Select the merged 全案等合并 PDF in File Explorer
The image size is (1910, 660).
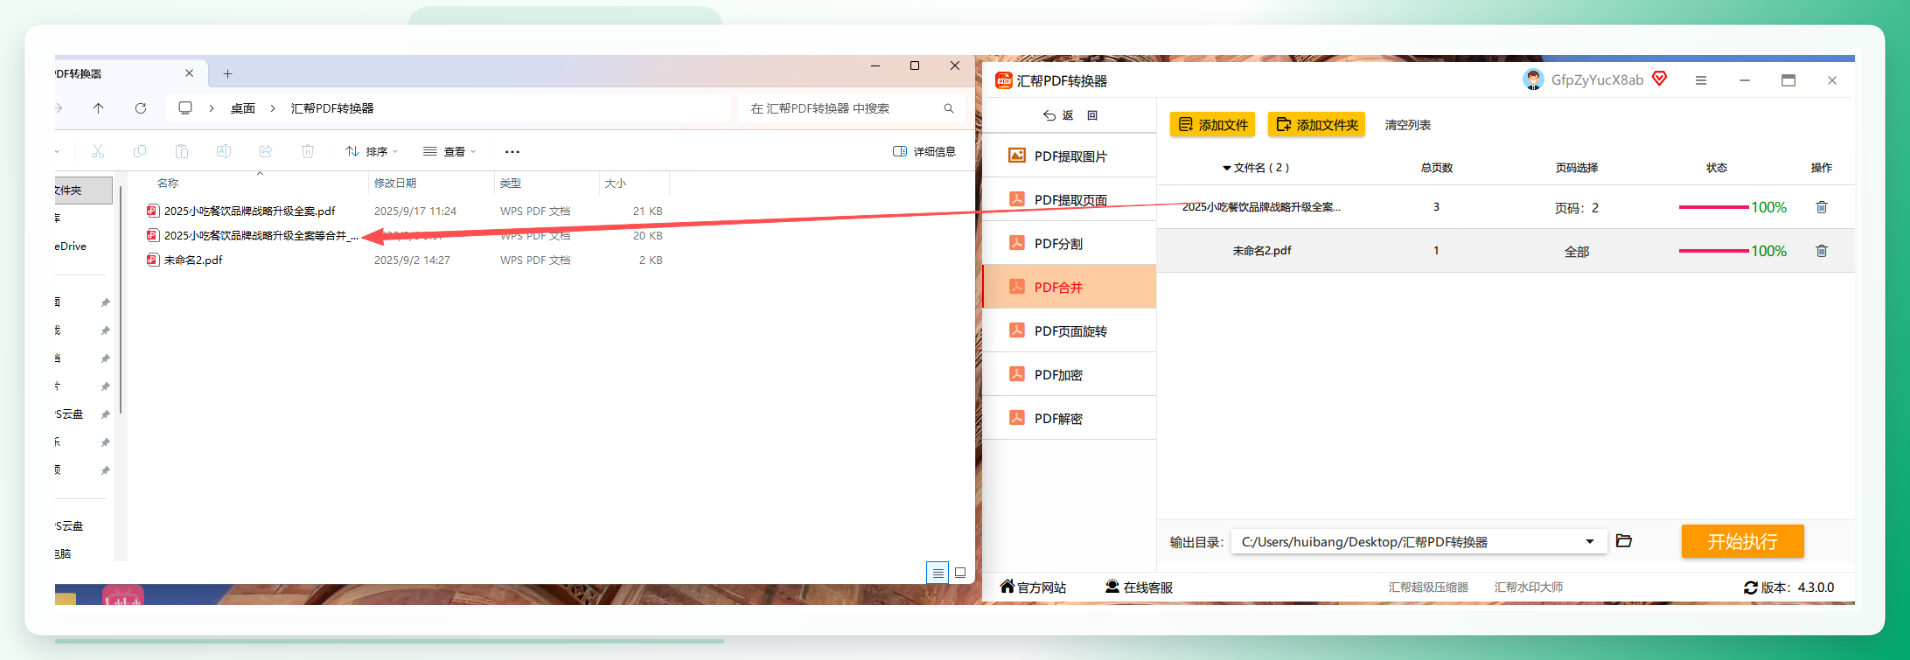(253, 236)
